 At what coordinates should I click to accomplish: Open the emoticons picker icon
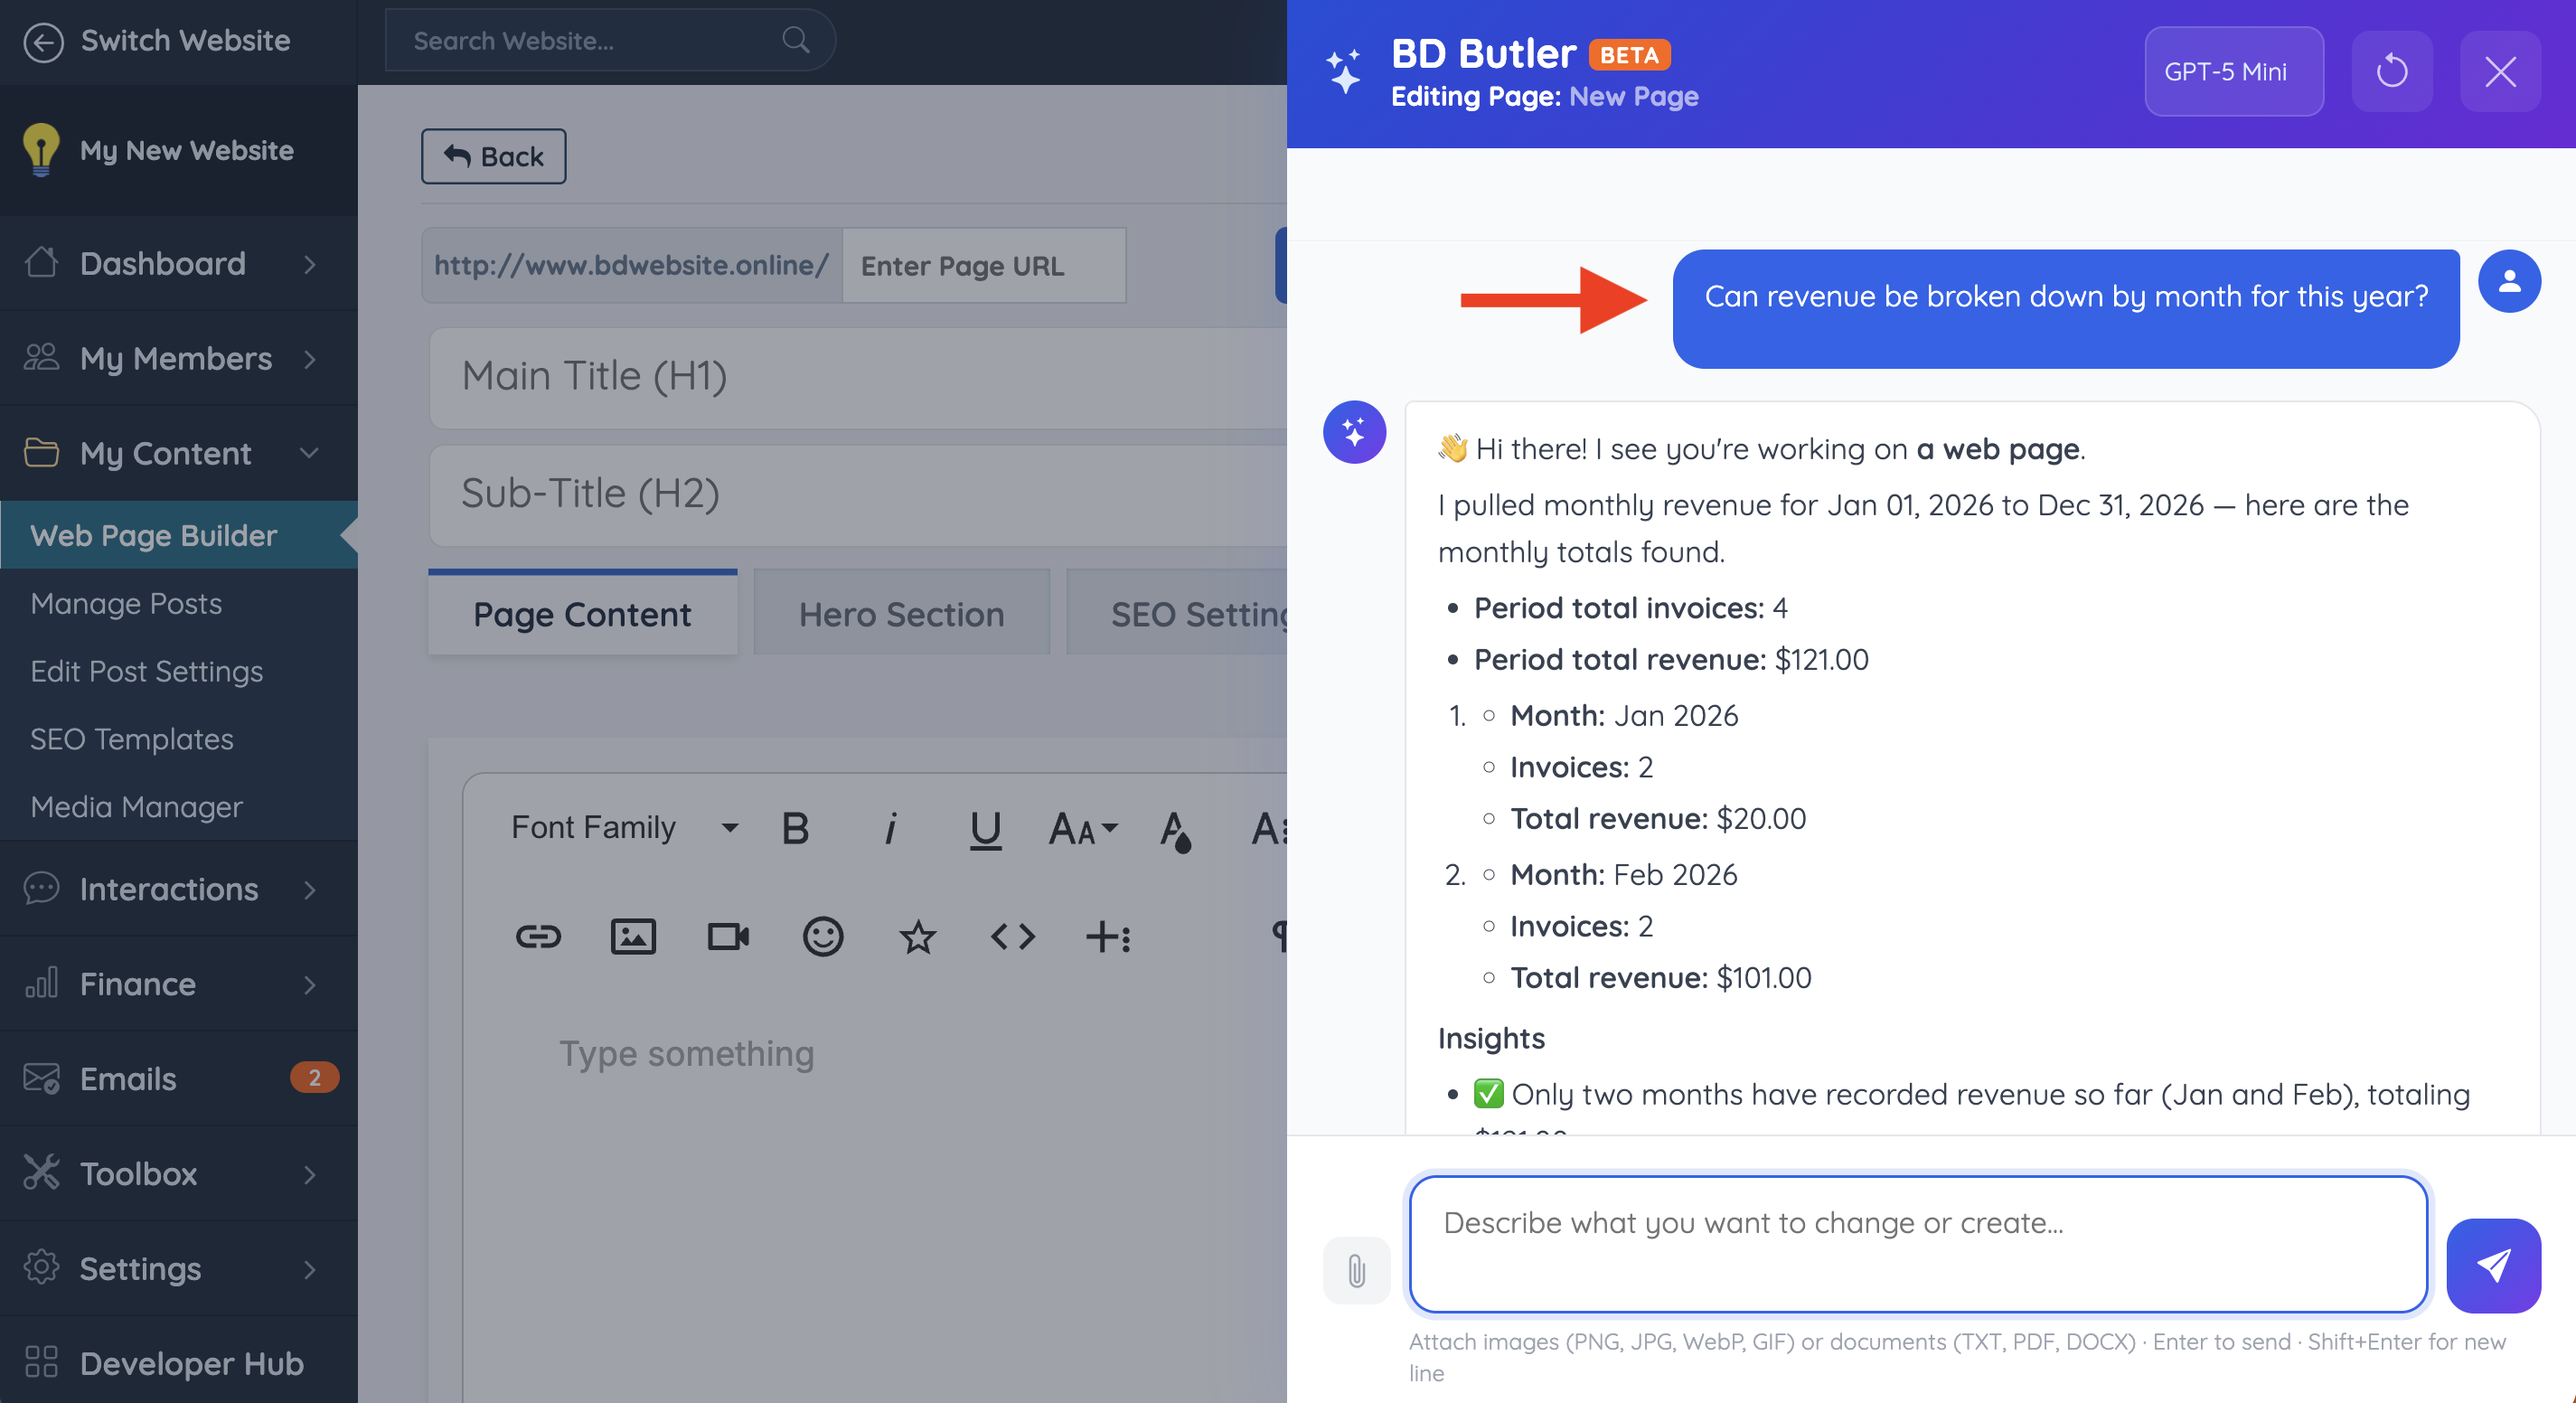[x=823, y=937]
